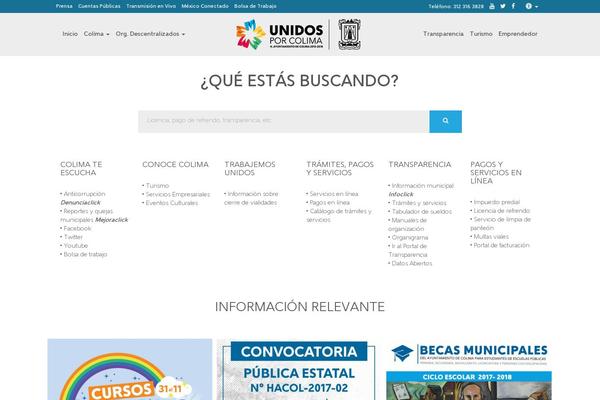
Task: Click the Pagos y Servicios en Línea heading
Action: pos(496,173)
